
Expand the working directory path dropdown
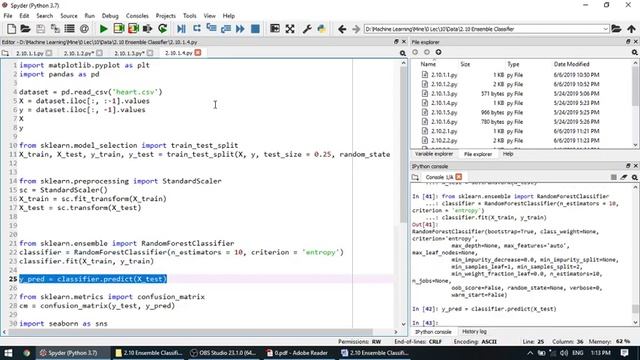click(x=605, y=29)
